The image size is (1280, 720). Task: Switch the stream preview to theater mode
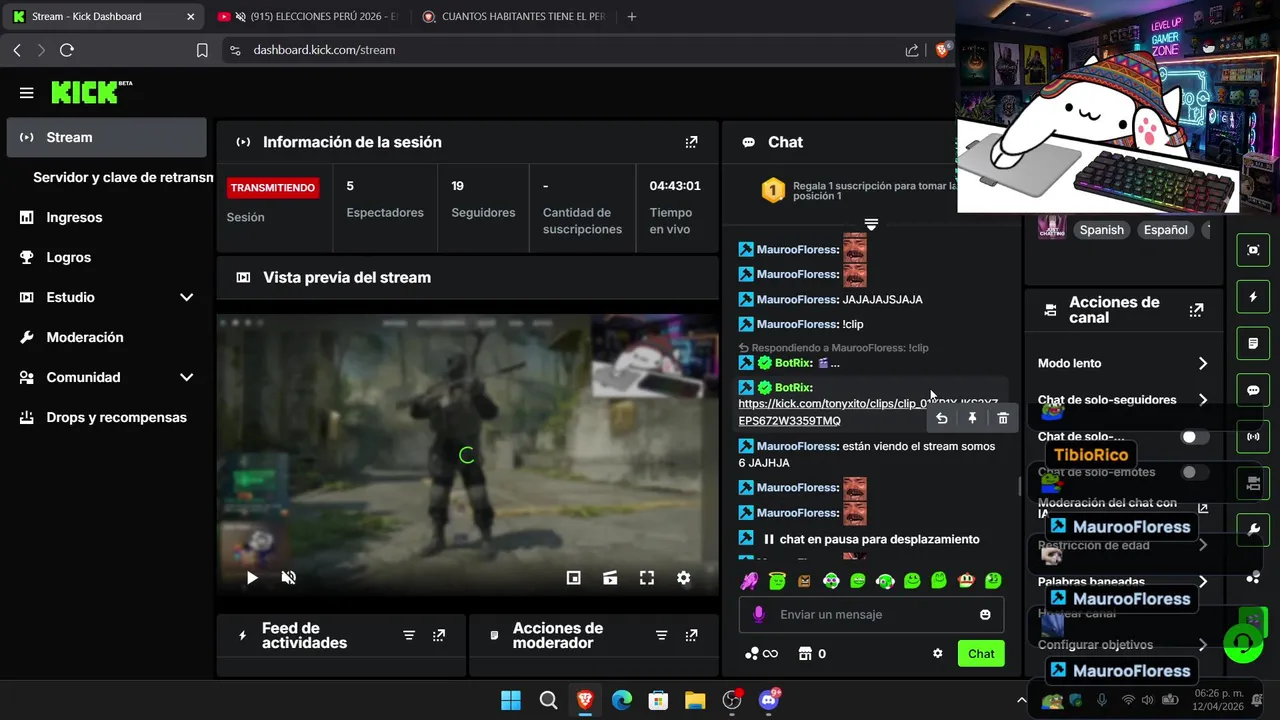[x=610, y=577]
